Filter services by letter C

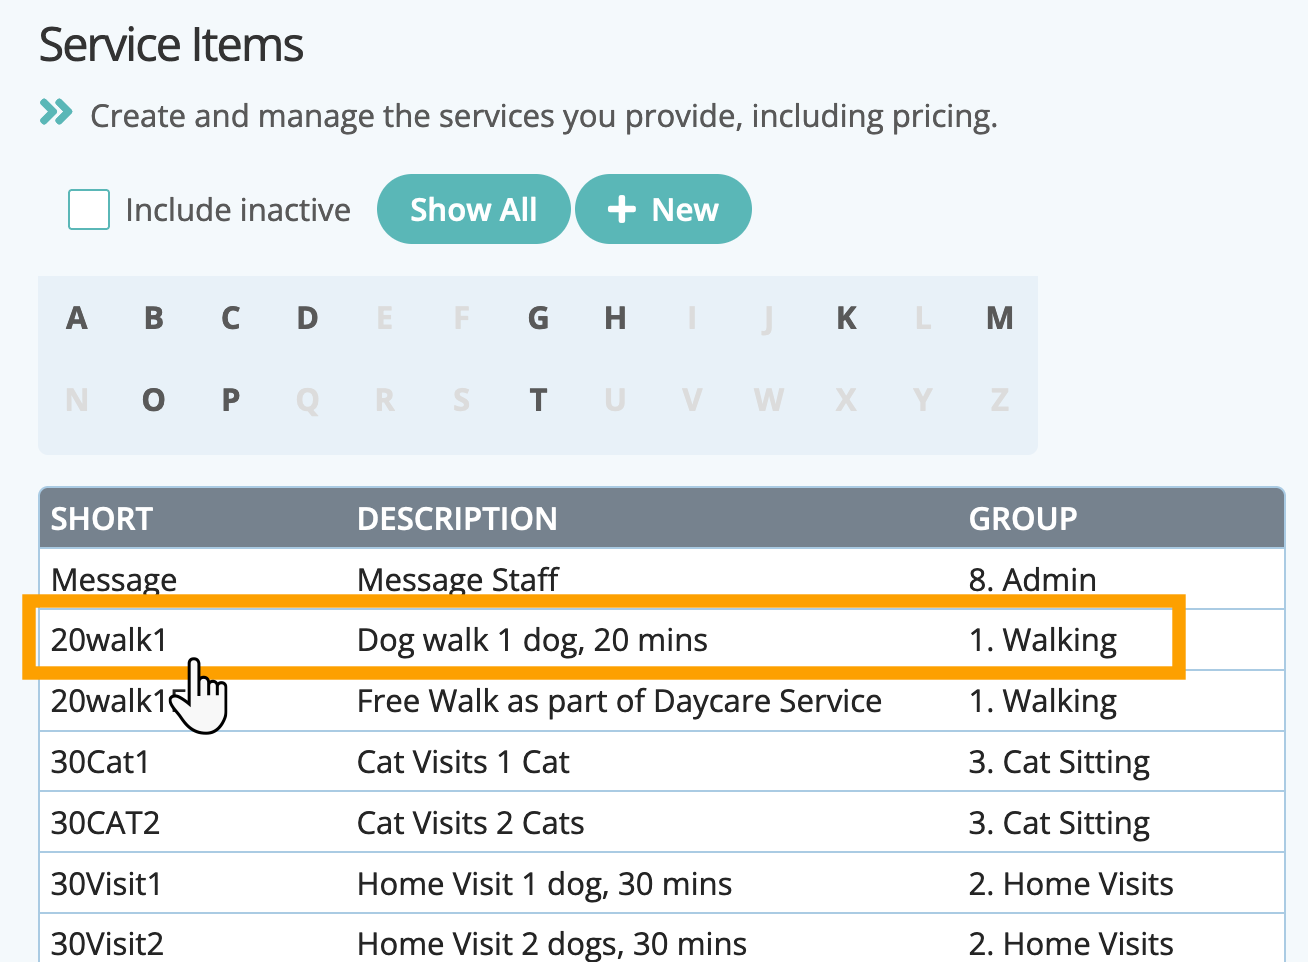click(x=231, y=319)
